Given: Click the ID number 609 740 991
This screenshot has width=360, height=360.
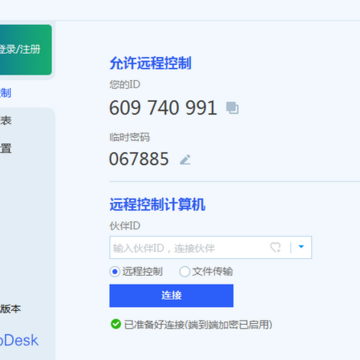Looking at the screenshot, I should (x=163, y=108).
